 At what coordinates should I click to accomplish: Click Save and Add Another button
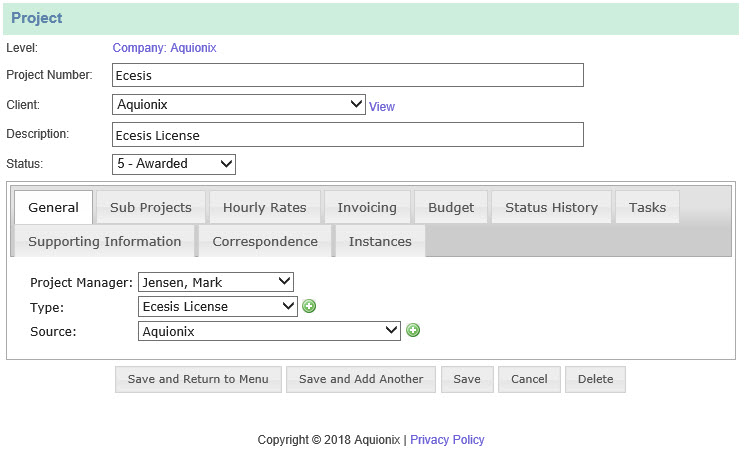[361, 379]
